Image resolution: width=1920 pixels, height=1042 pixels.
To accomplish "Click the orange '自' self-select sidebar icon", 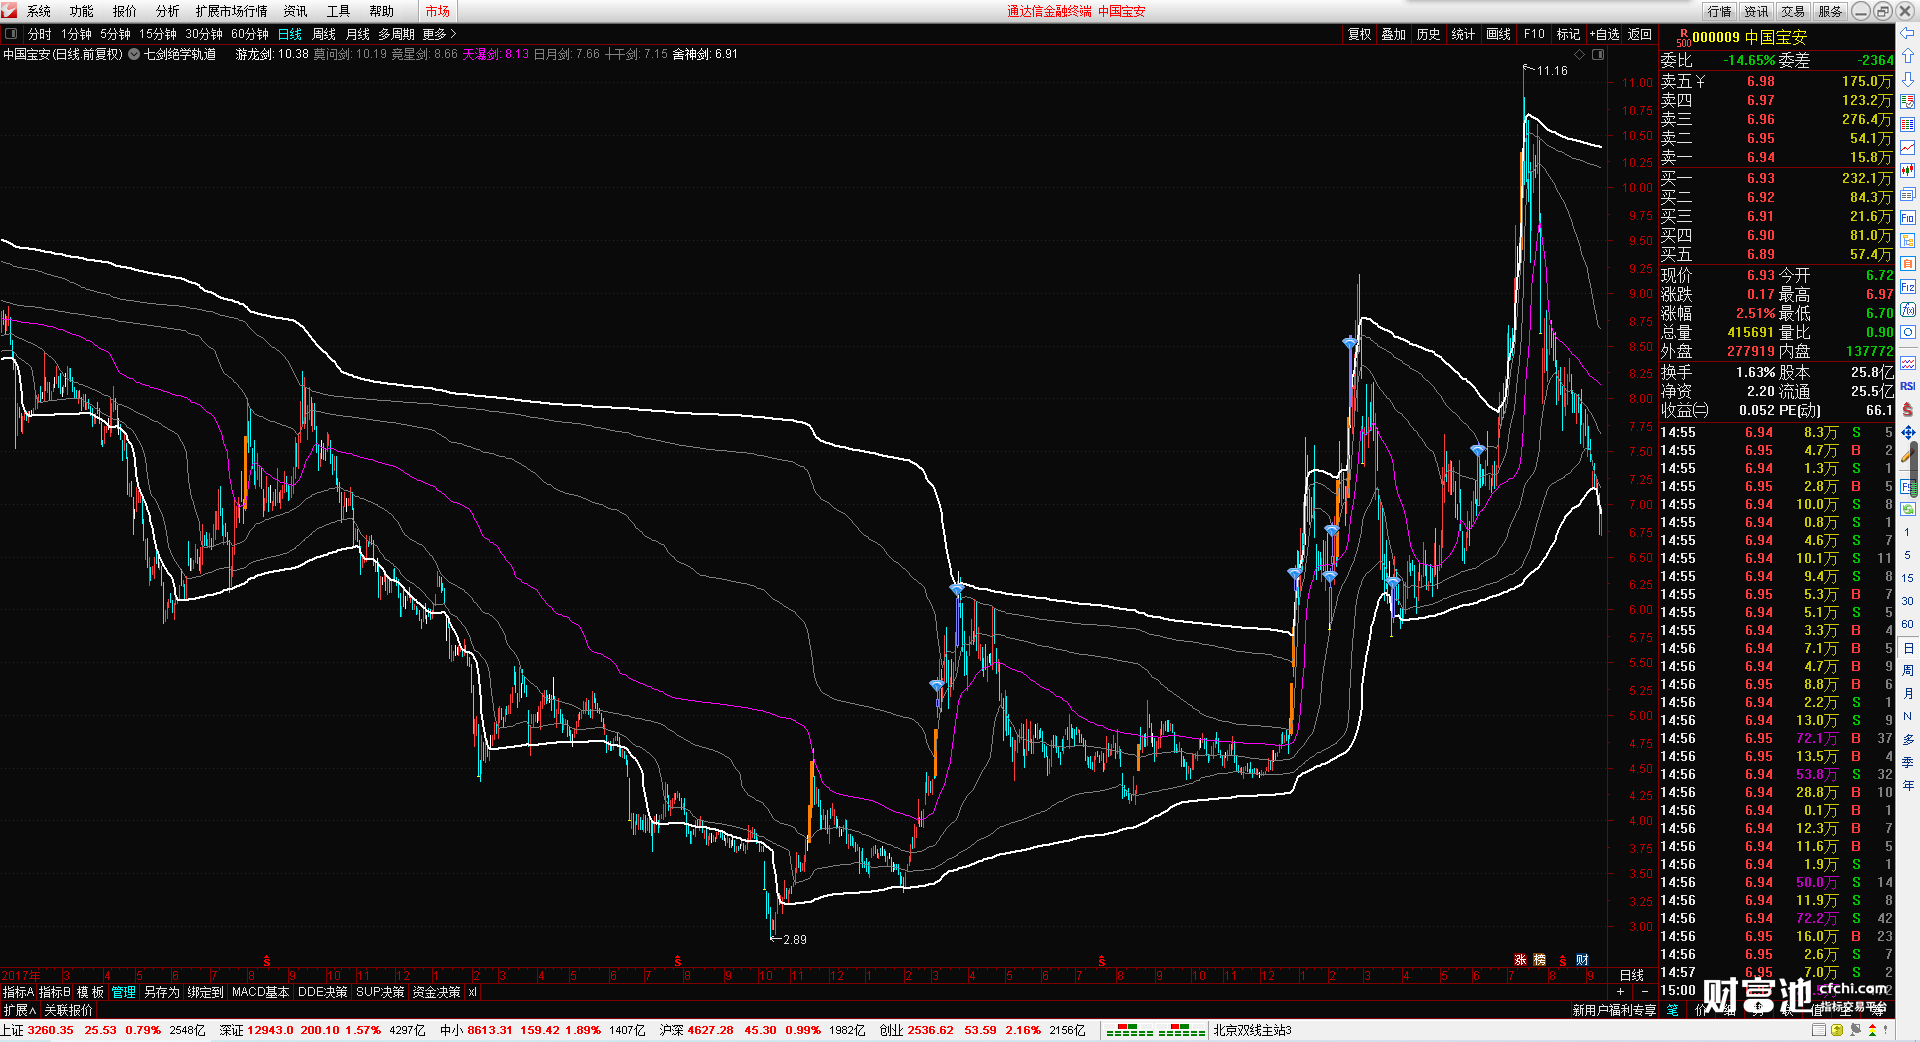I will point(1908,263).
